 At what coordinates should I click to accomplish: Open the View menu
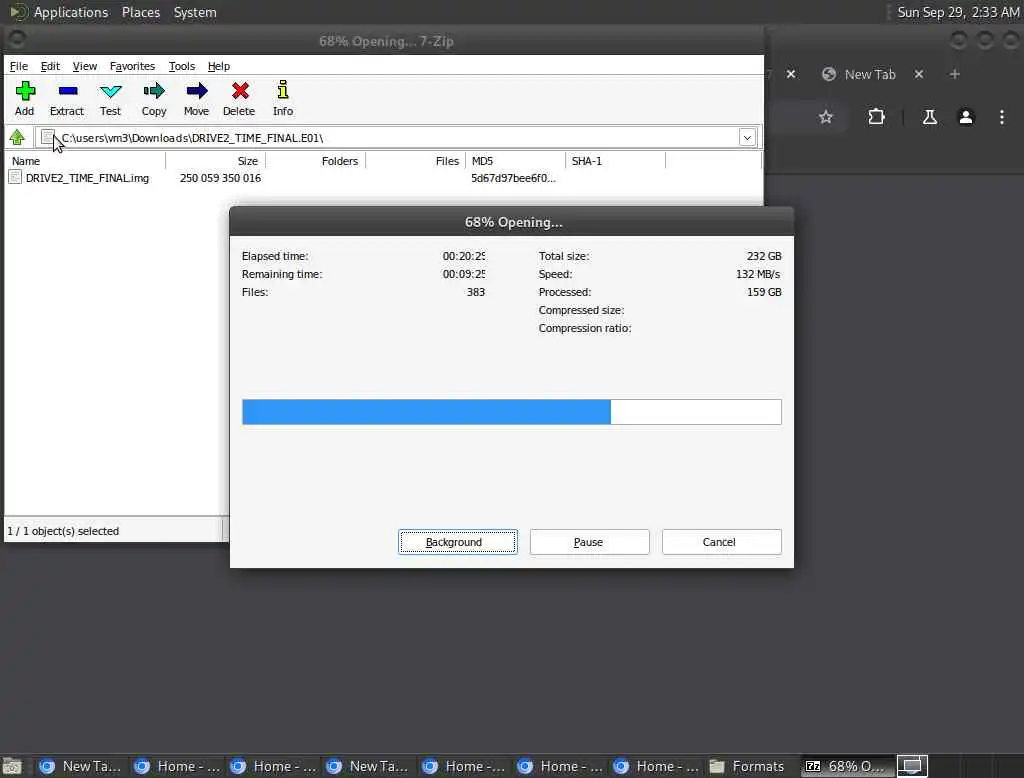(x=84, y=66)
